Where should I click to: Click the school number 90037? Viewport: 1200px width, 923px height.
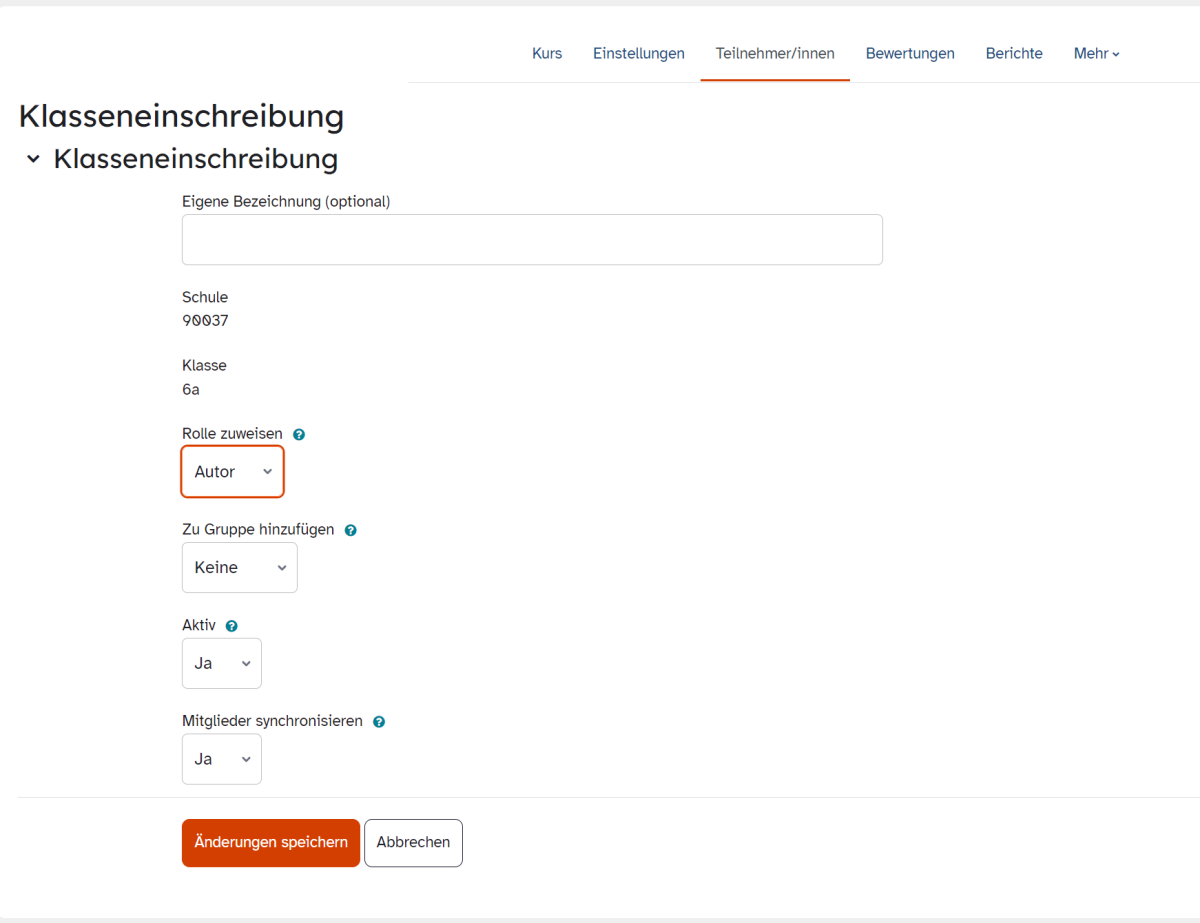point(205,321)
